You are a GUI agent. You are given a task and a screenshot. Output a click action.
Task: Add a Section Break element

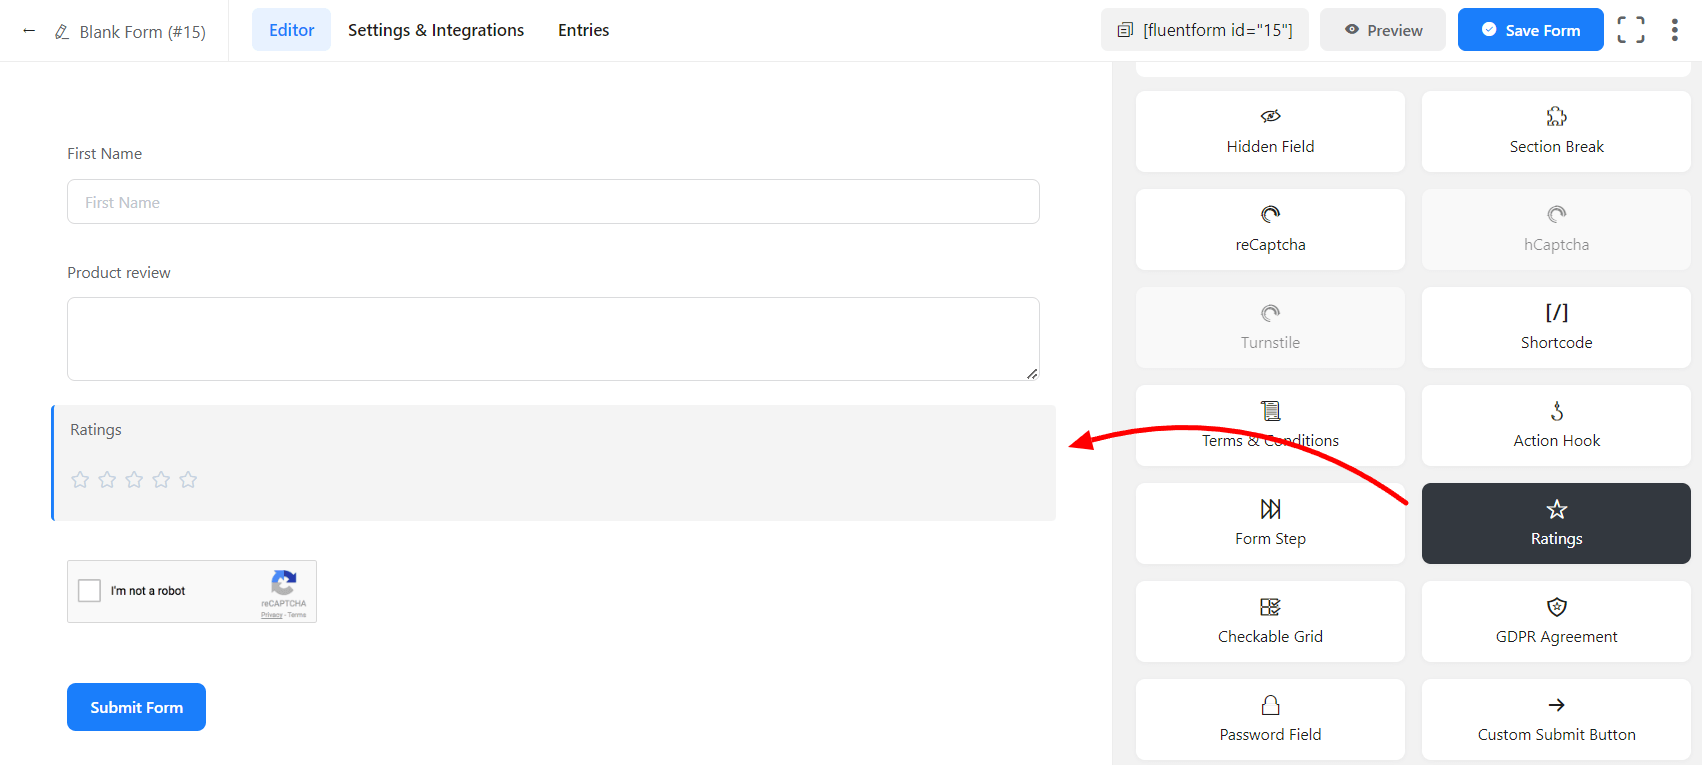[1556, 131]
